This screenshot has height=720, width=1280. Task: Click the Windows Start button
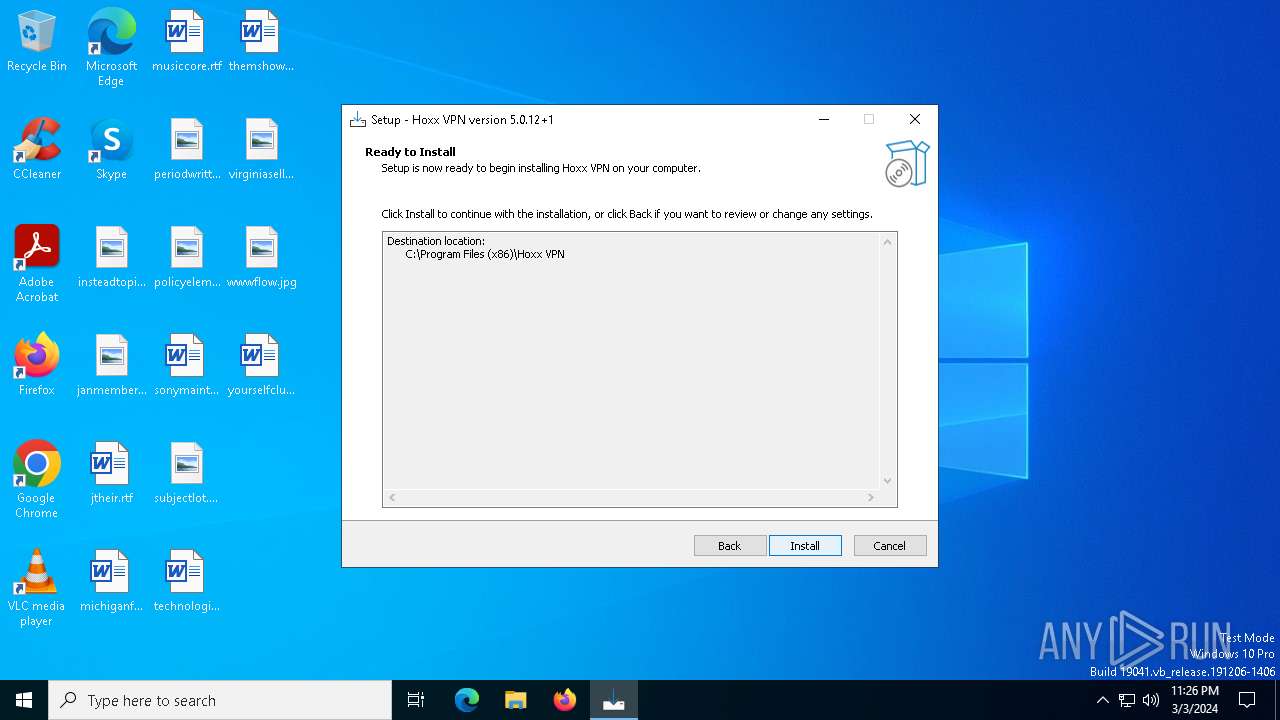24,700
